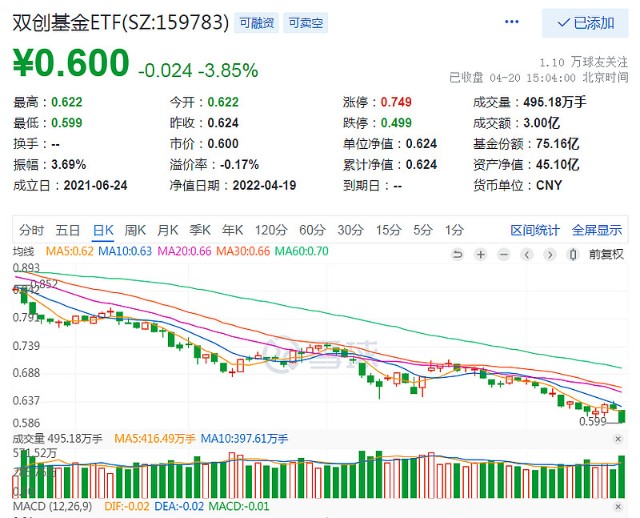Click the 可融资 margin tag
640x518 pixels.
(x=256, y=23)
